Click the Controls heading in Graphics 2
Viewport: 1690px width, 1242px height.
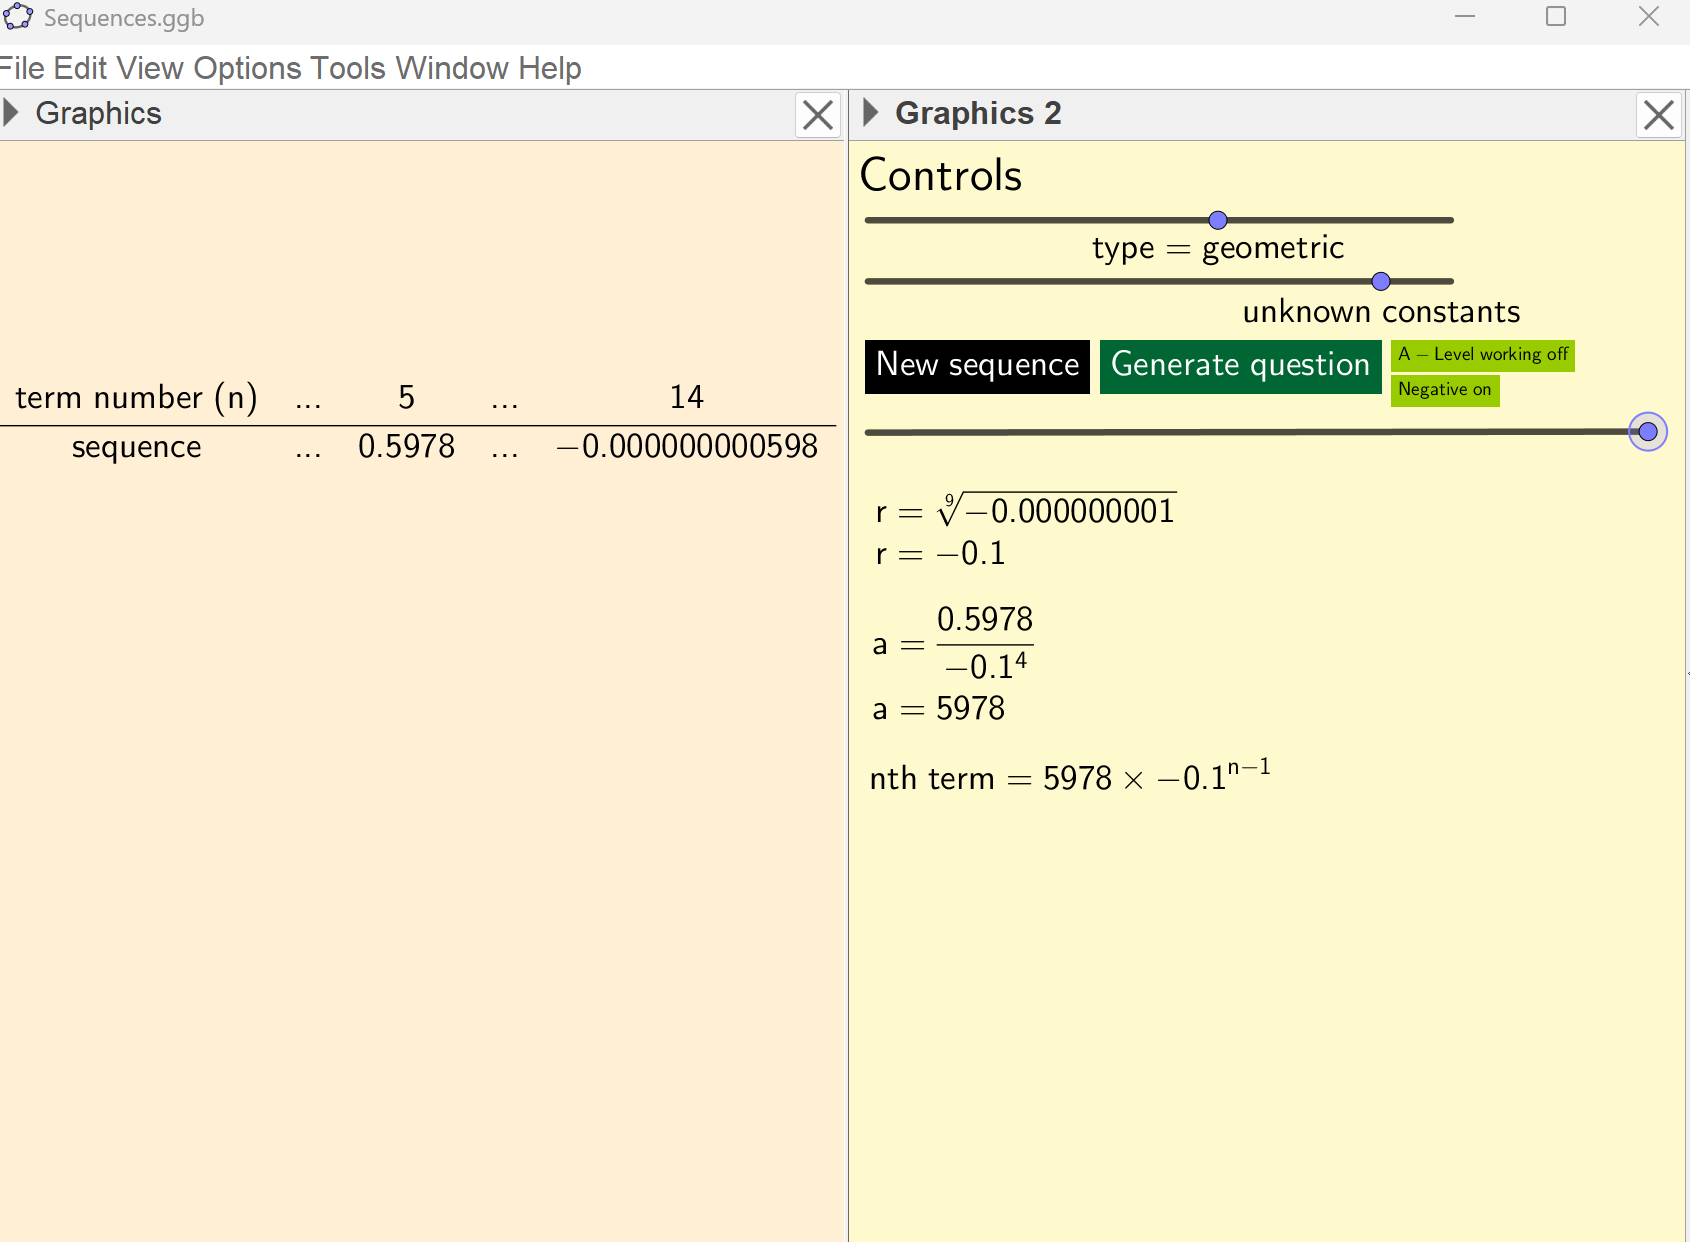(940, 175)
